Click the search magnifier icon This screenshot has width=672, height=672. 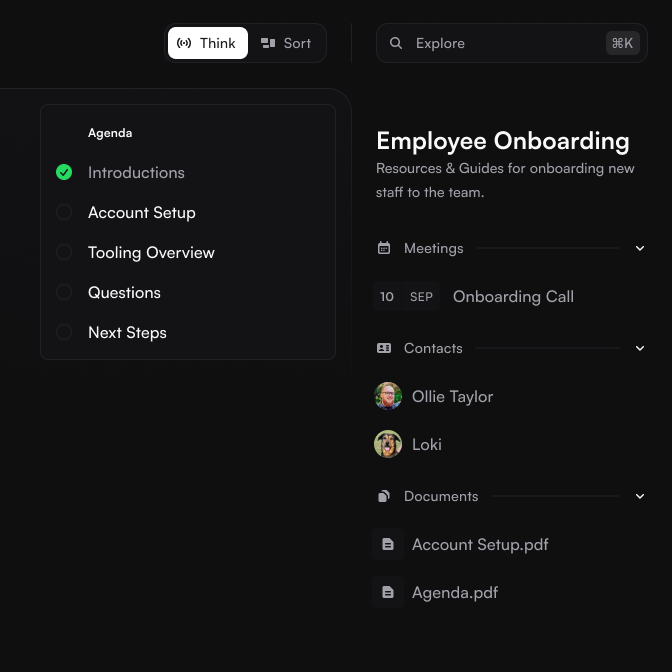coord(396,43)
